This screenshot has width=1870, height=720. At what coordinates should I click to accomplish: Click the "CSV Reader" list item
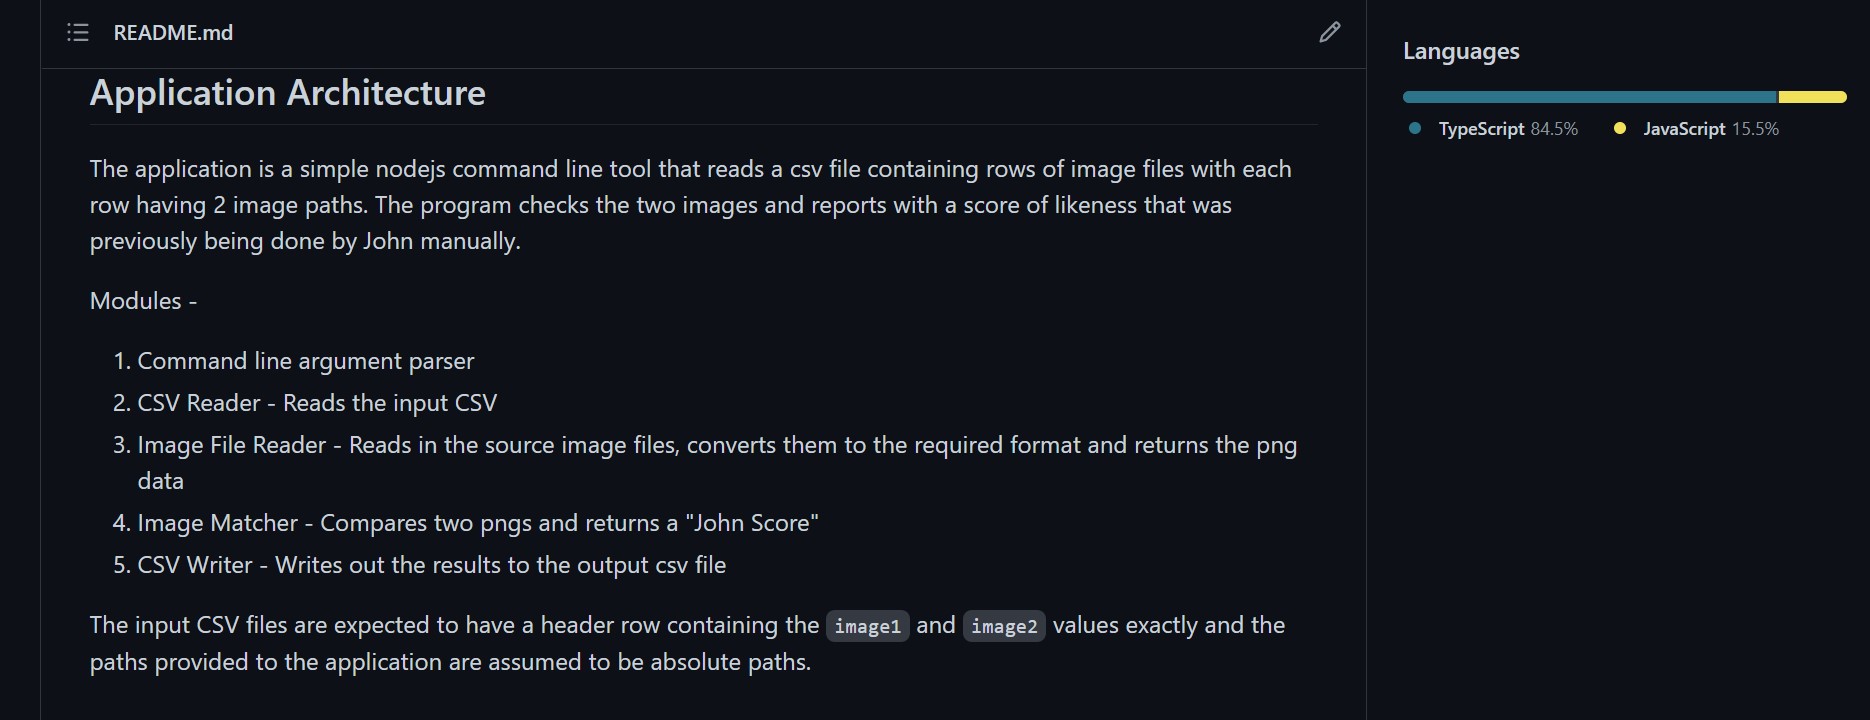pos(317,403)
